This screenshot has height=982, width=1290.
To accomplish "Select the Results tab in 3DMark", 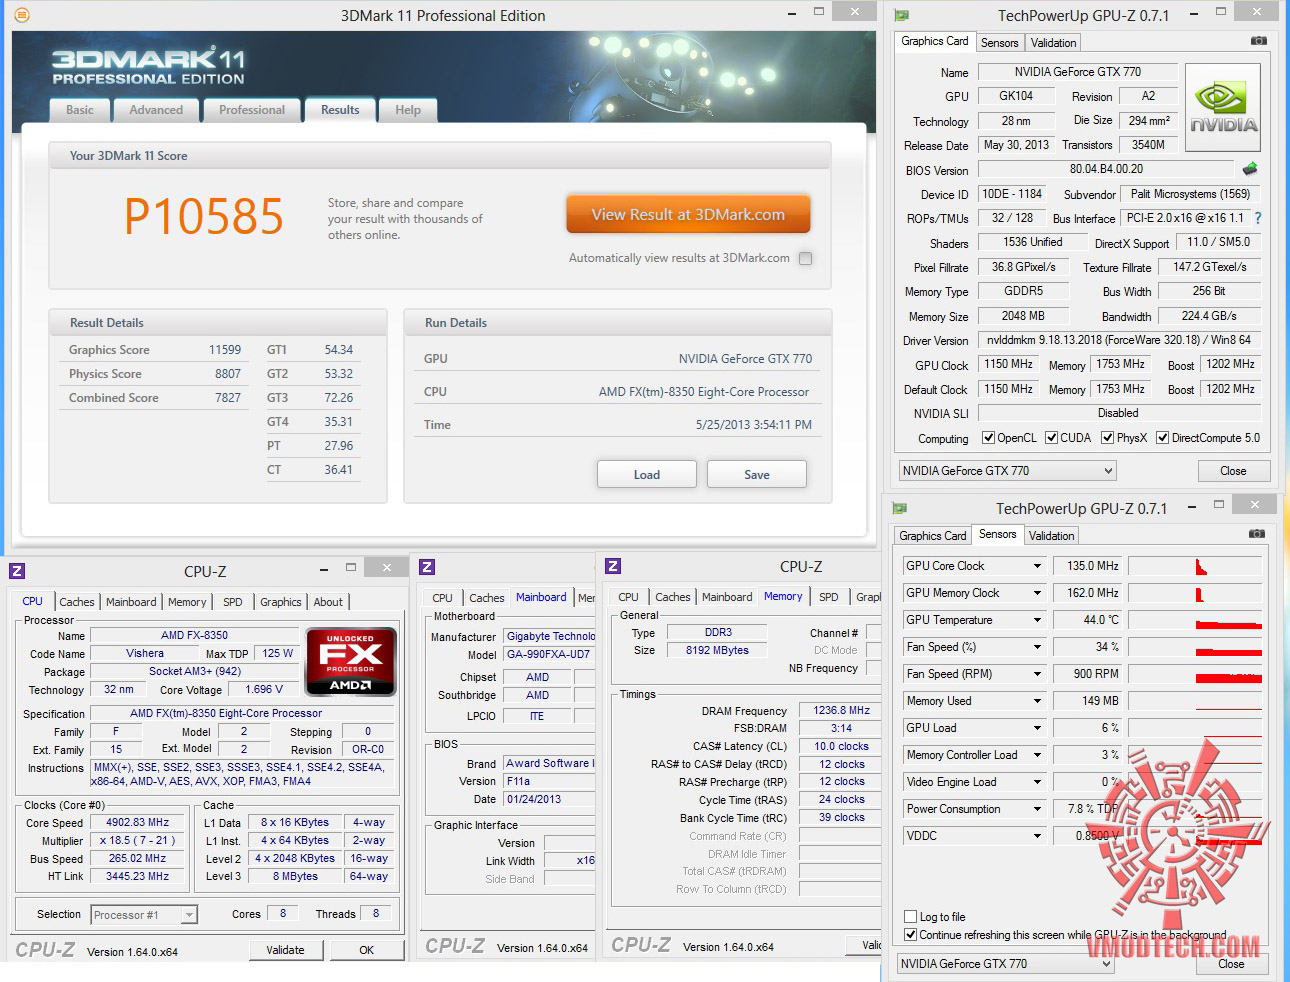I will pos(340,110).
